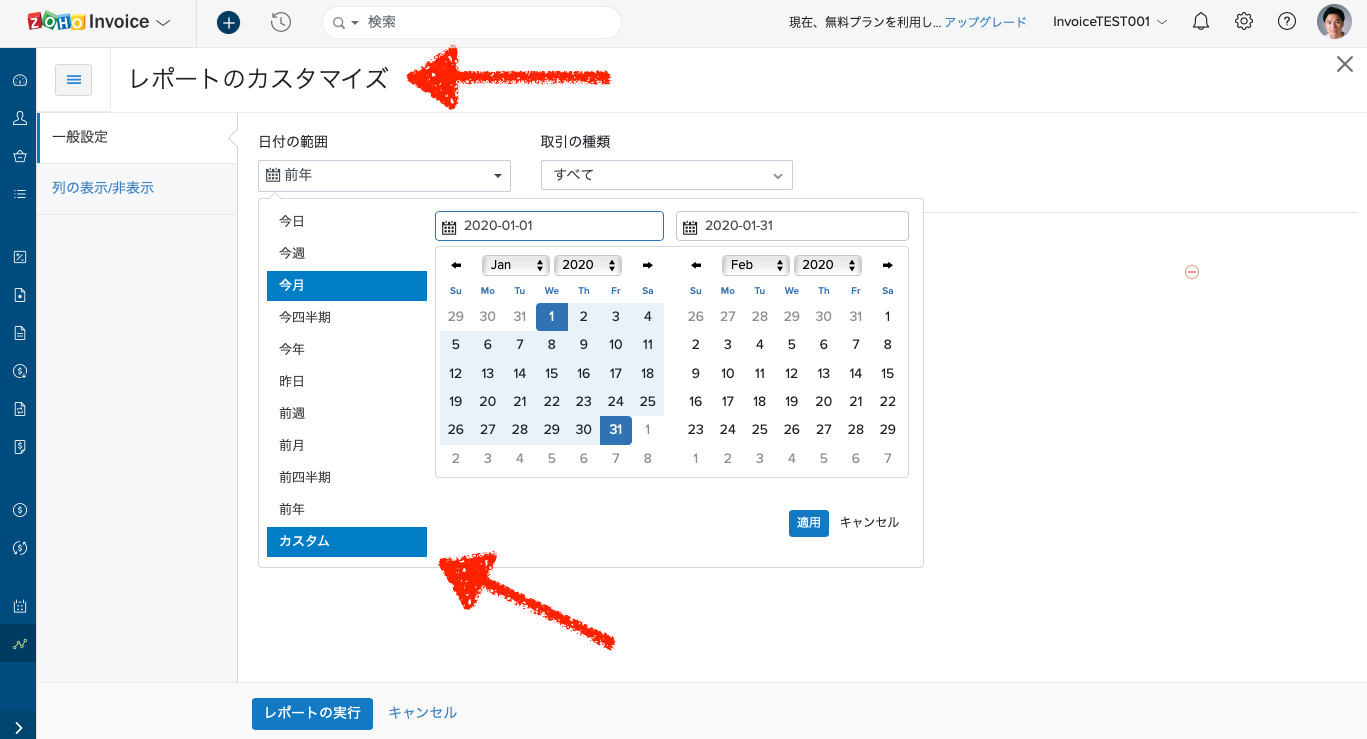The width and height of the screenshot is (1367, 739).
Task: Click キャンセル in the date picker
Action: coord(869,523)
